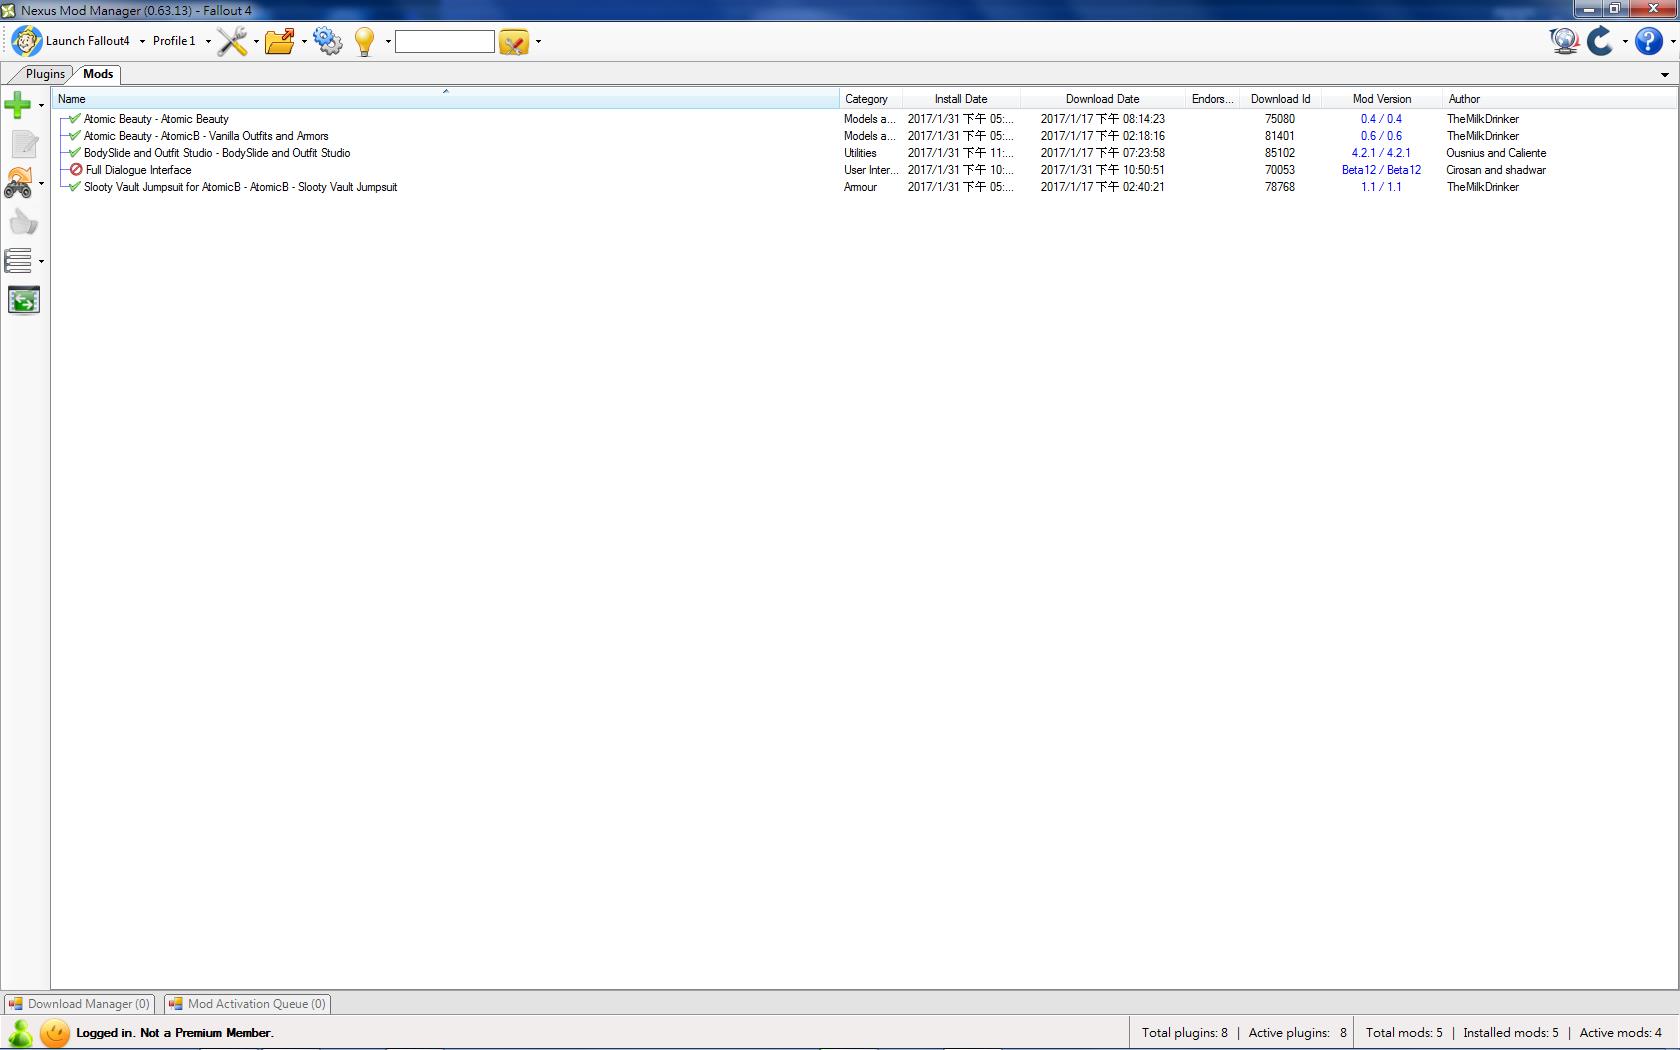Sort by Install Date column header

click(961, 99)
